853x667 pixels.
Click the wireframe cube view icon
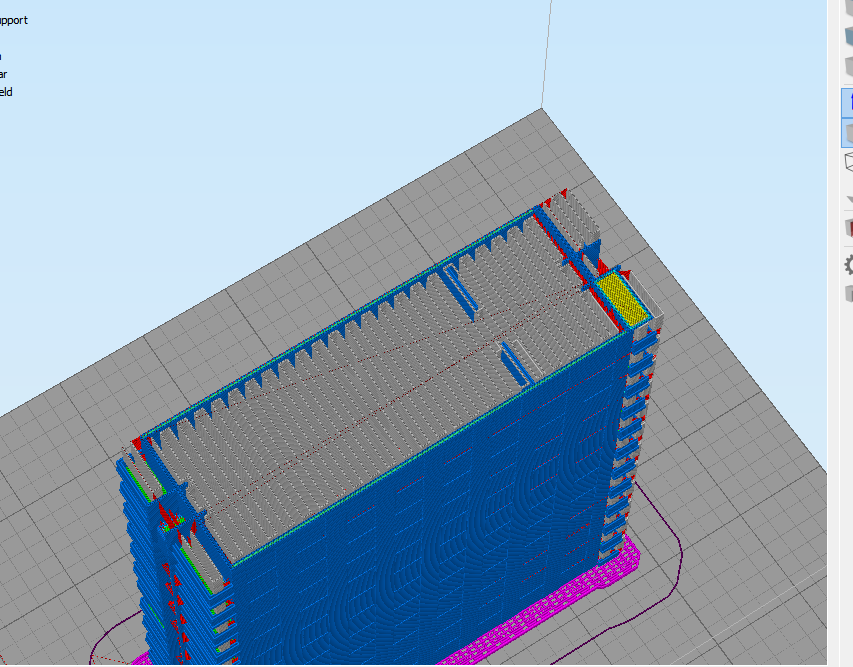pos(848,161)
